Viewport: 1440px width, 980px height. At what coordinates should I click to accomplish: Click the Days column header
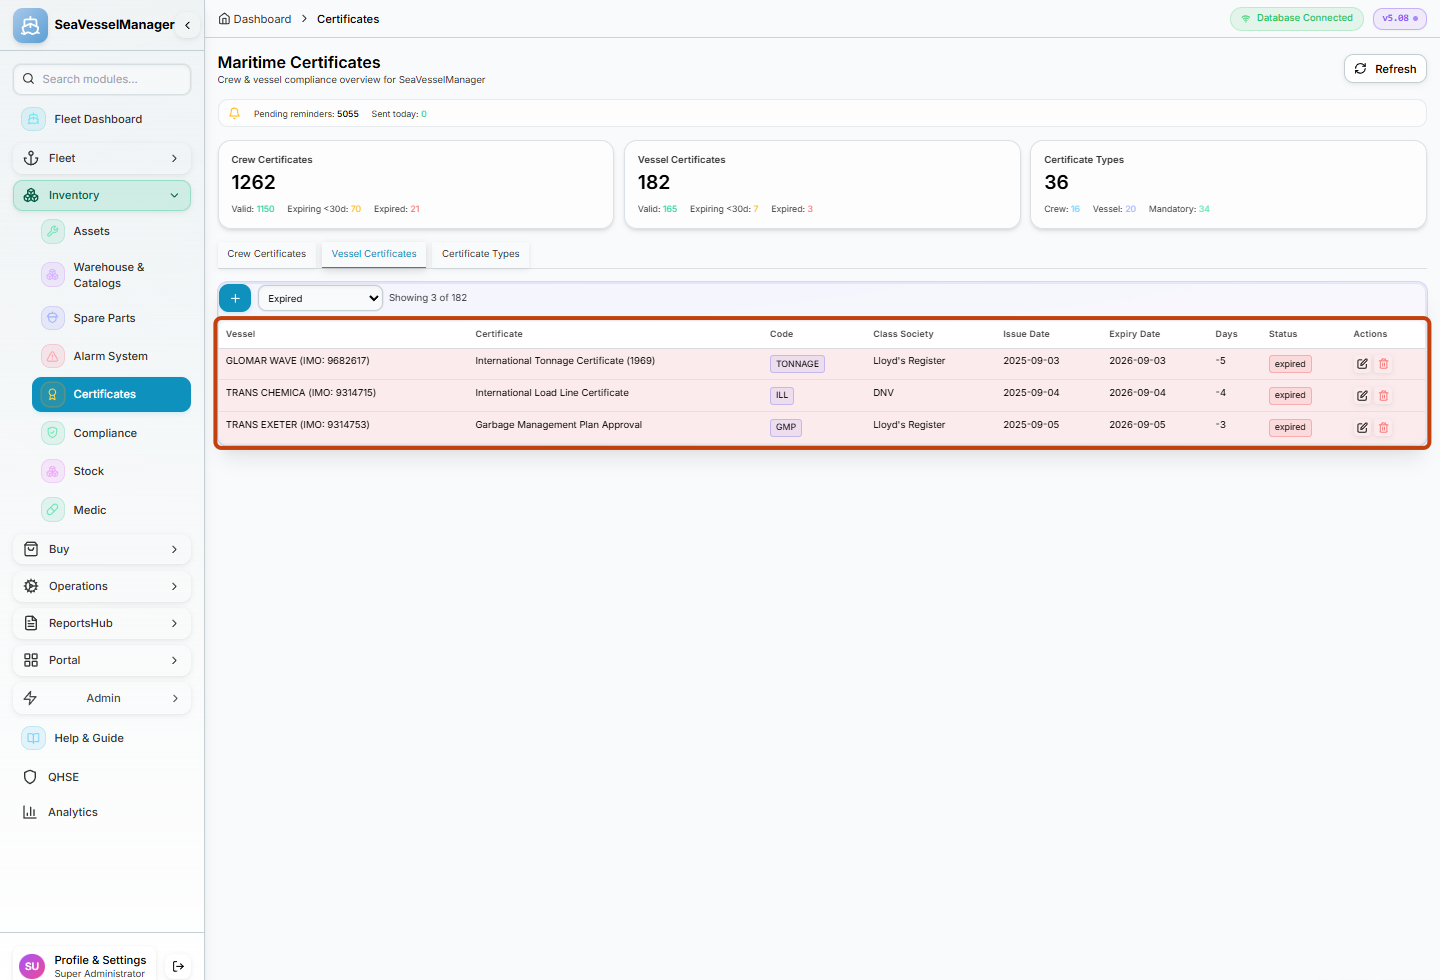click(1227, 334)
